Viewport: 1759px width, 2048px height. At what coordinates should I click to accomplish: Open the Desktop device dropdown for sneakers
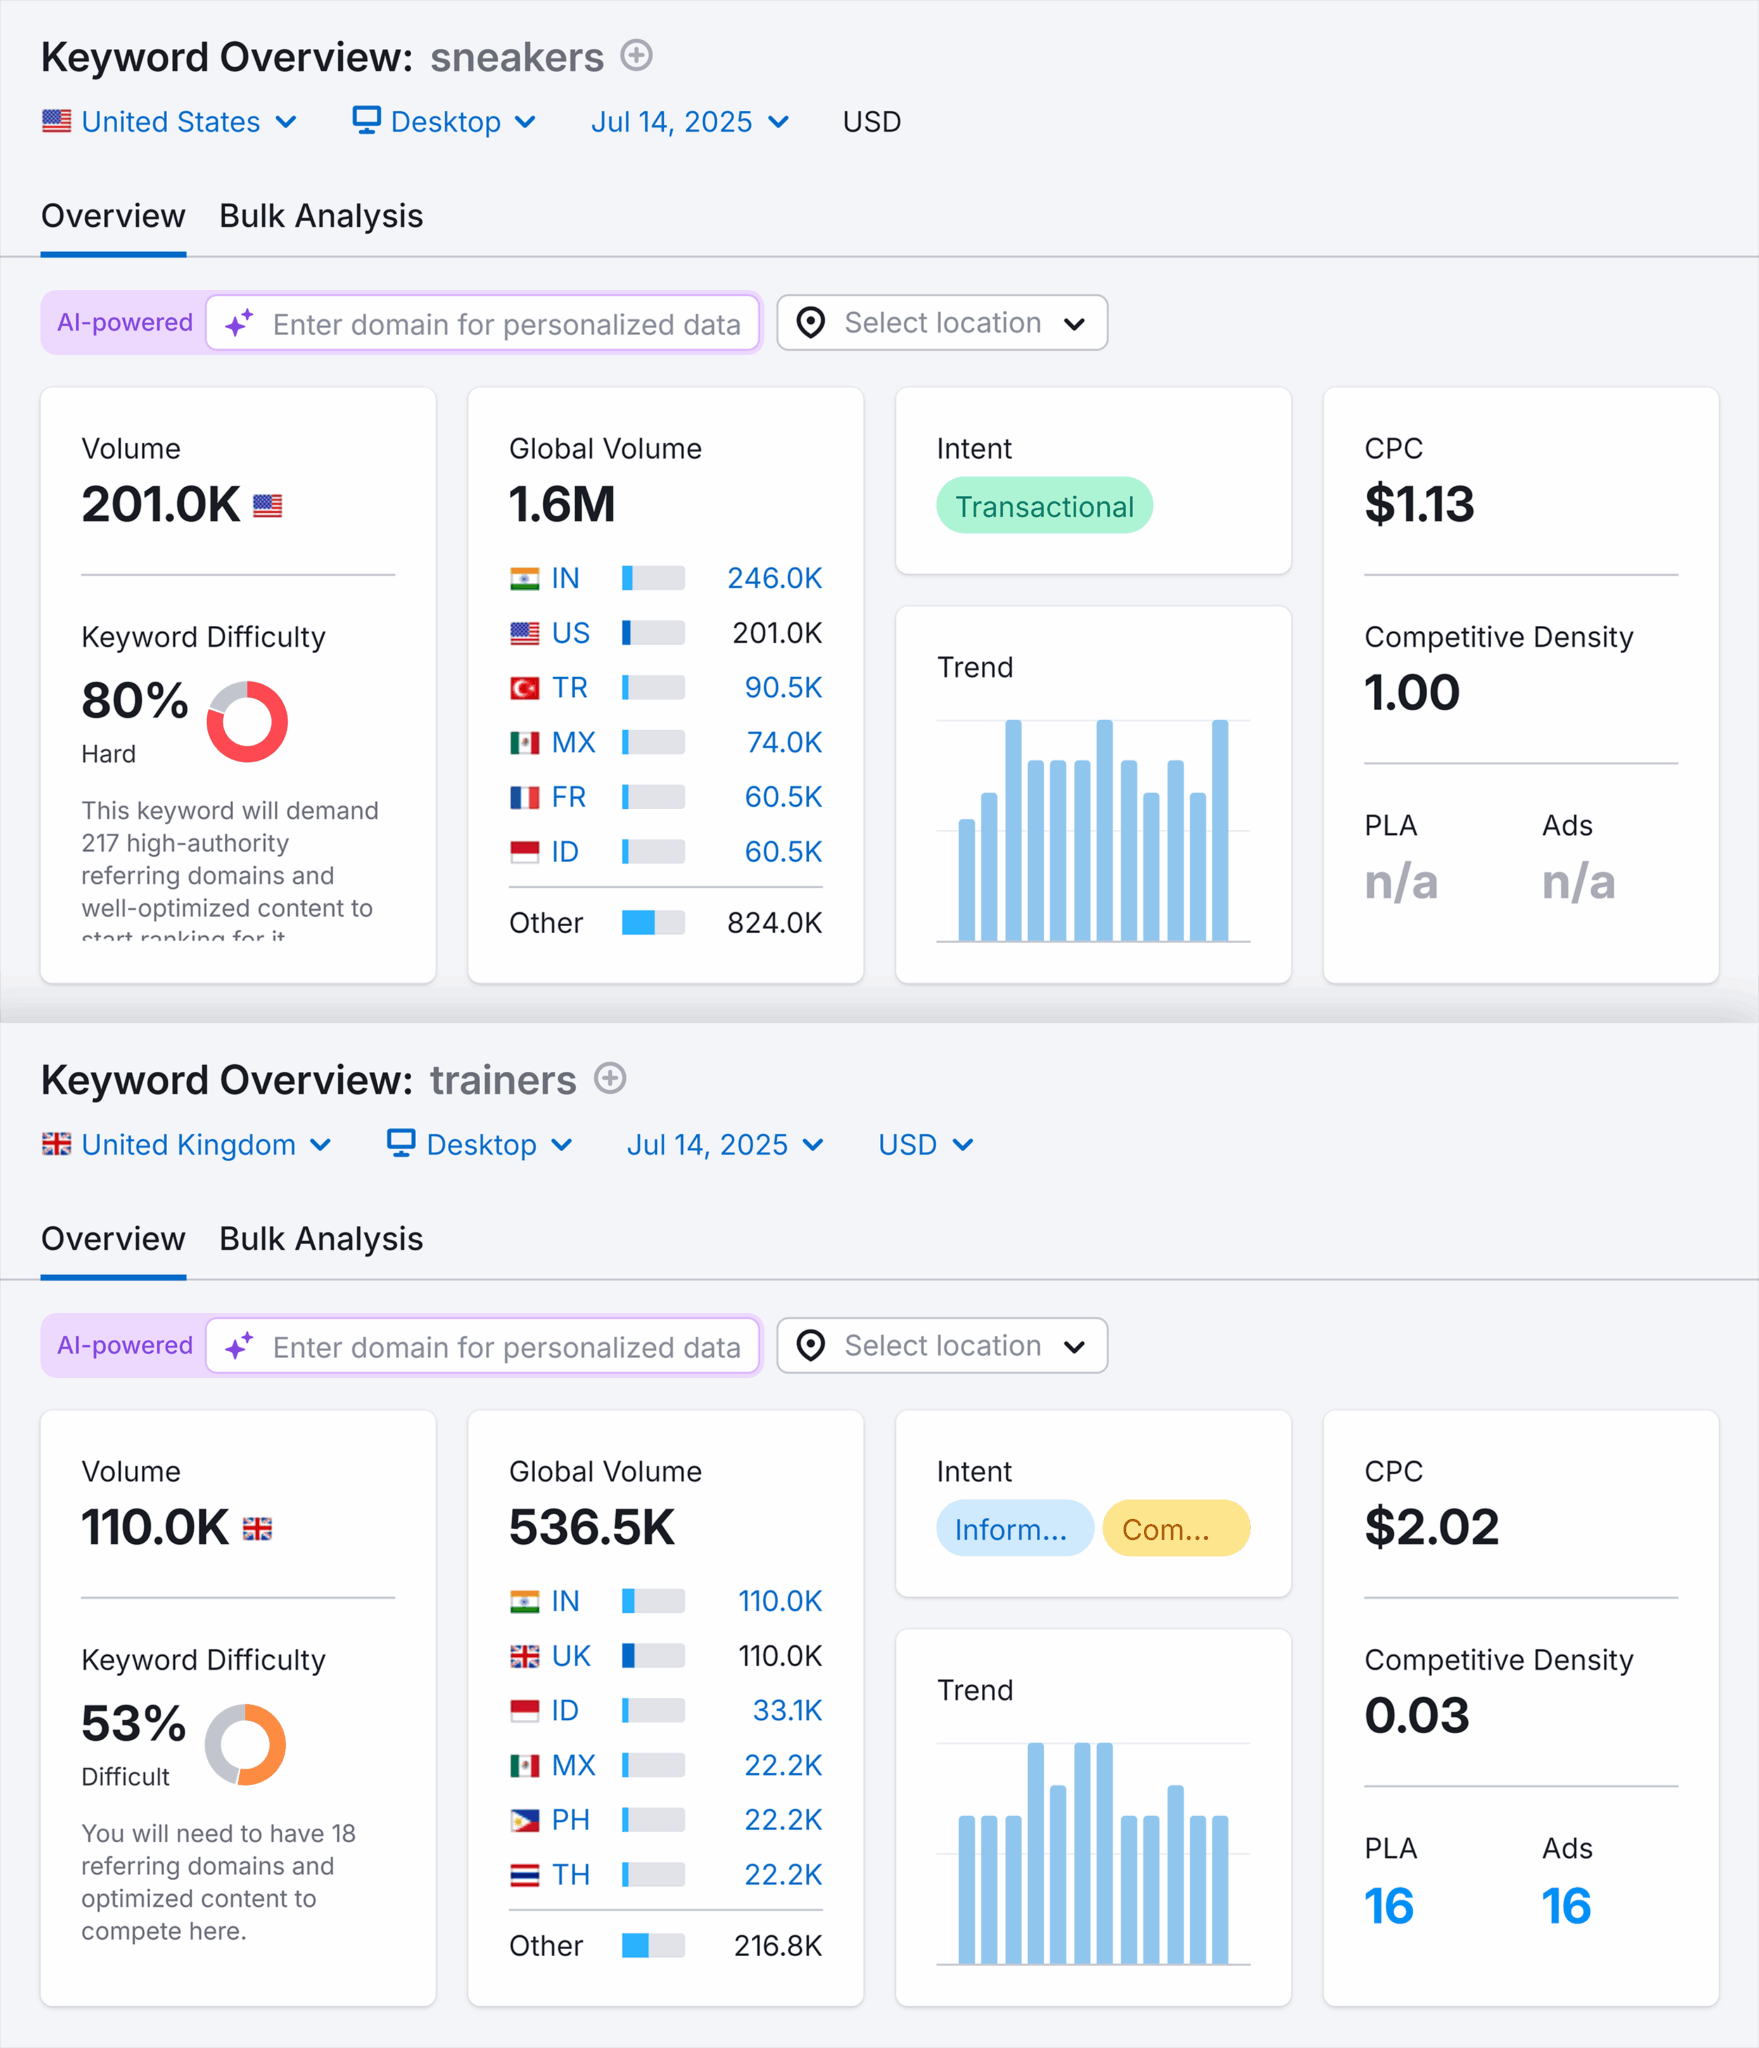coord(445,122)
